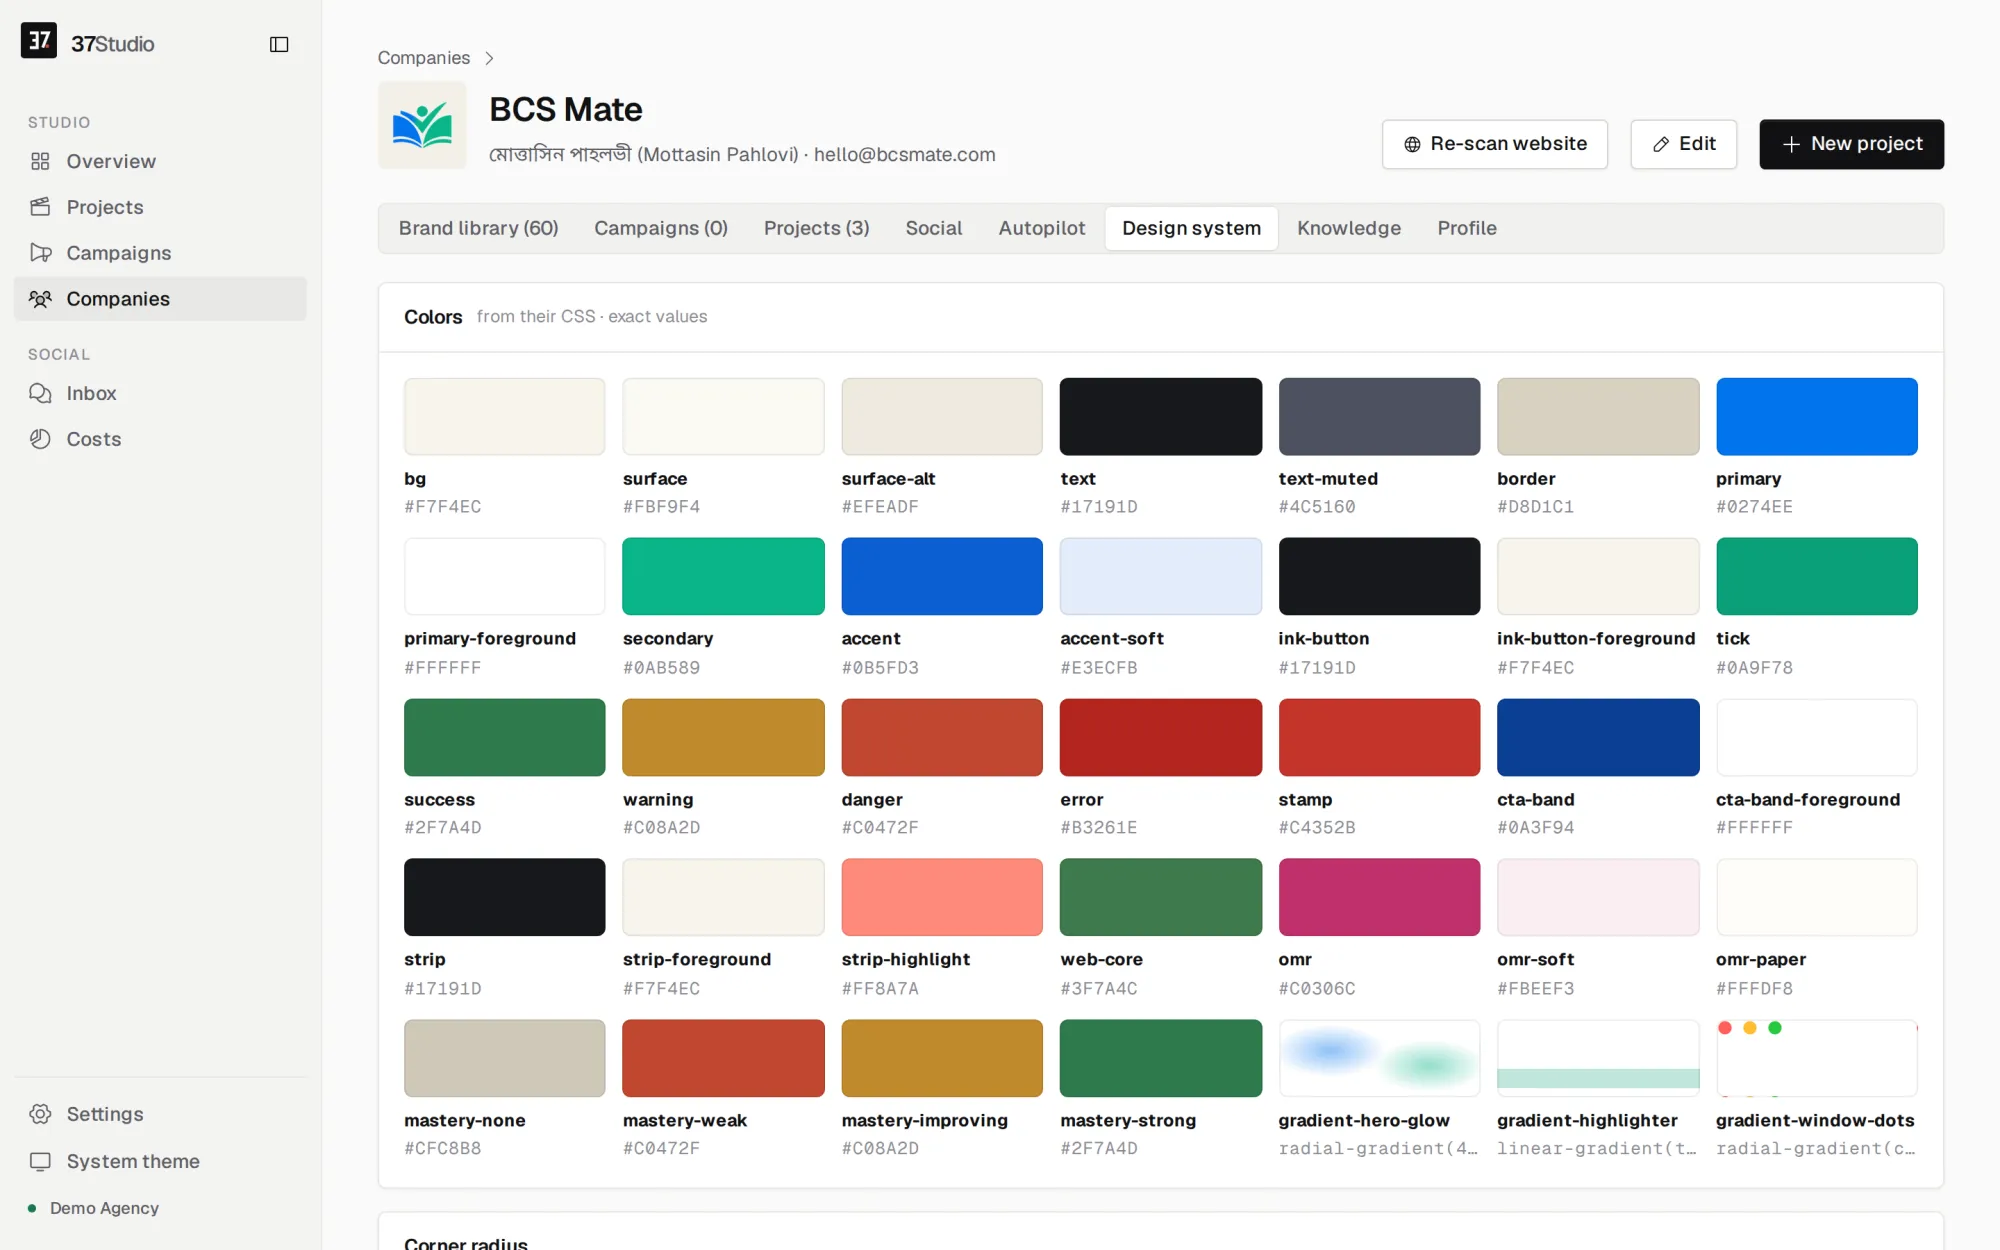
Task: Click the Settings gear icon
Action: pyautogui.click(x=40, y=1114)
